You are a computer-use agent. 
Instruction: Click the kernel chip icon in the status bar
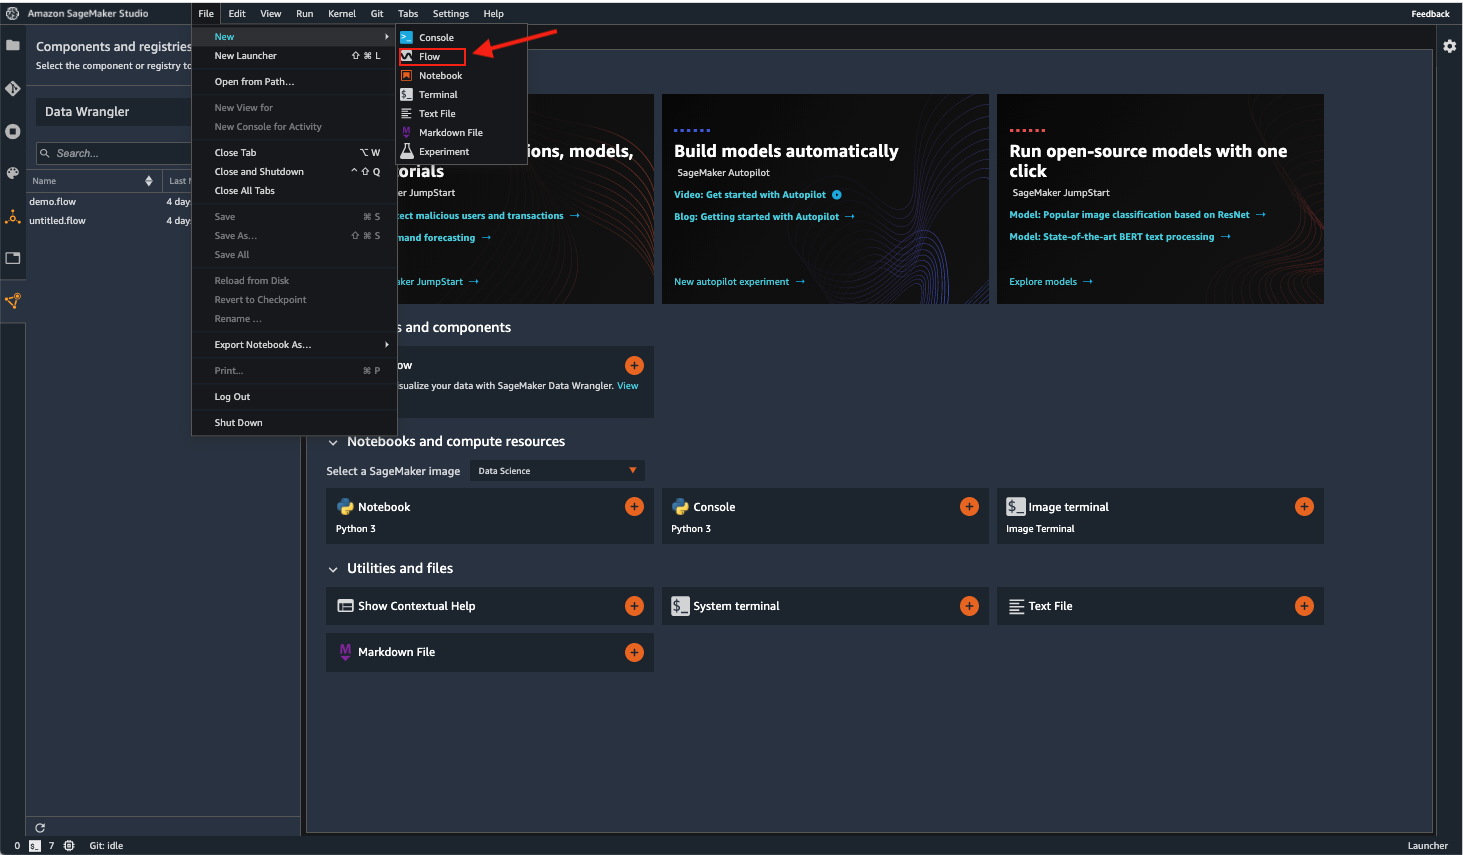click(x=69, y=846)
